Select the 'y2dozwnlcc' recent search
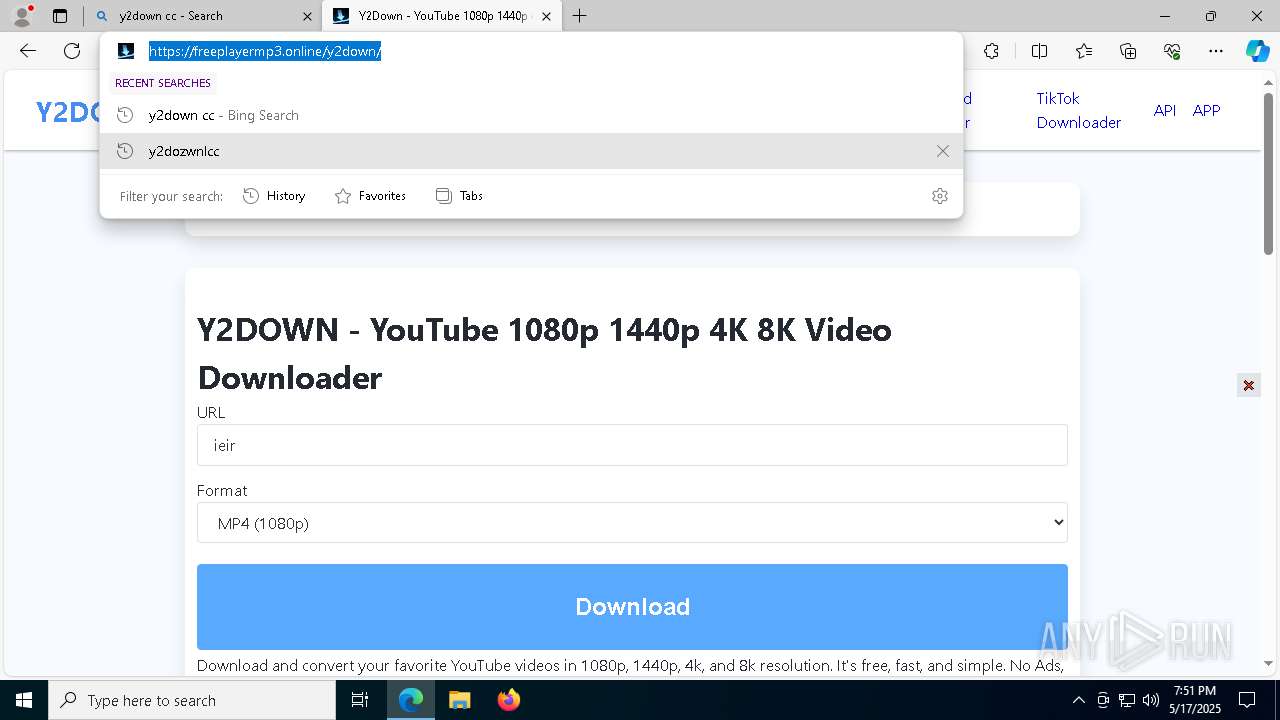Screen dimensions: 1280x720 (531, 151)
